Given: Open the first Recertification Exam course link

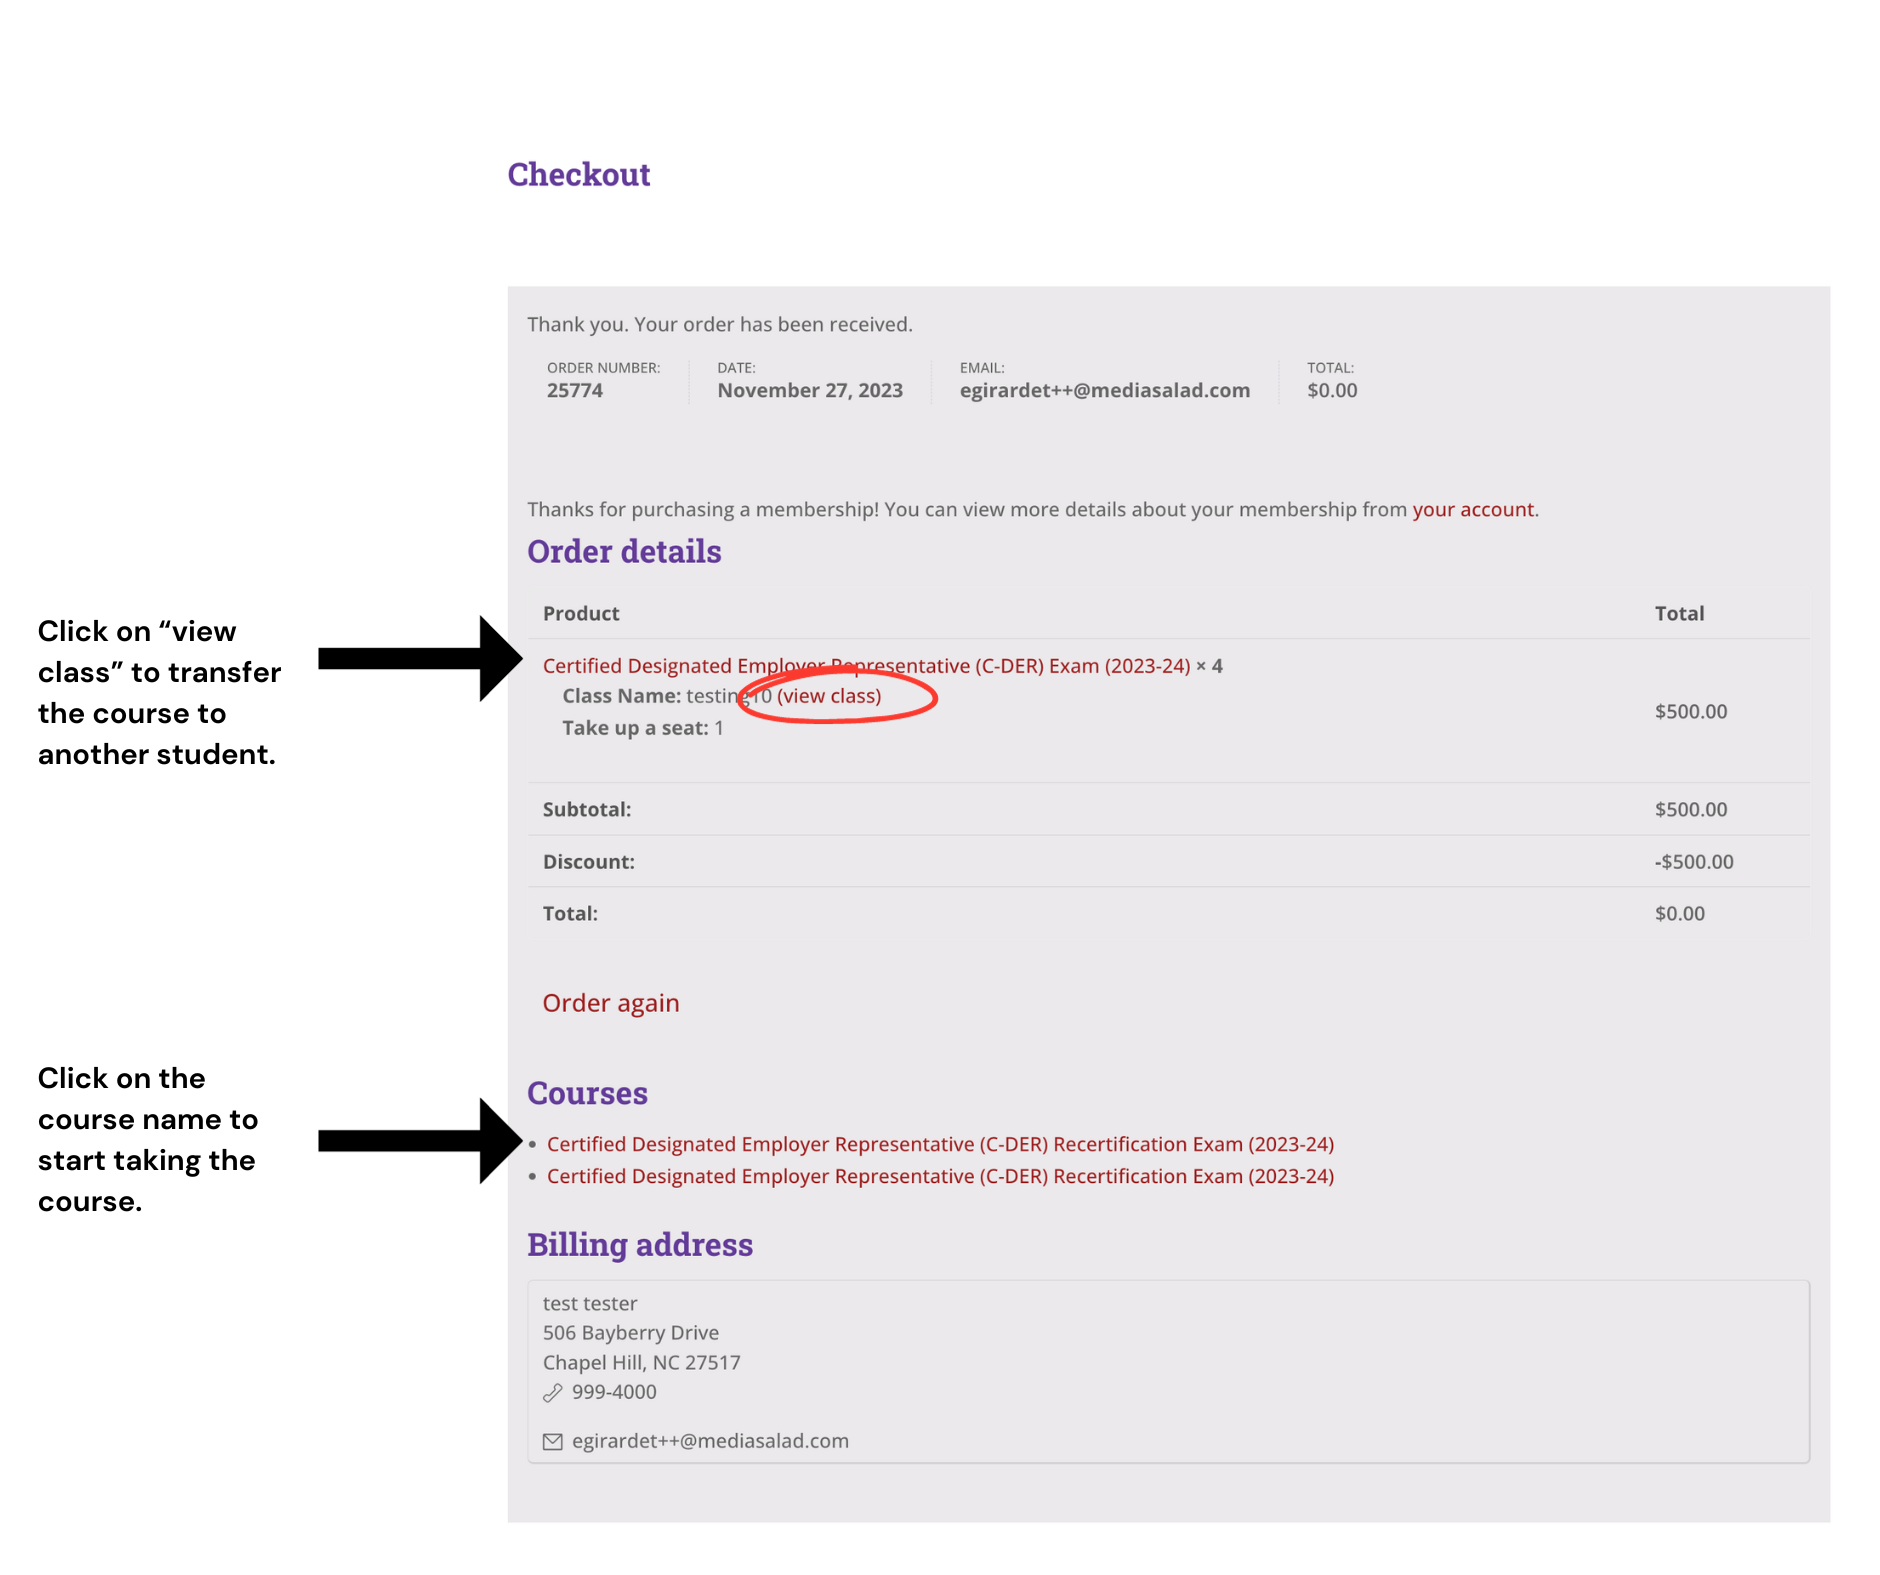Looking at the screenshot, I should point(940,1144).
